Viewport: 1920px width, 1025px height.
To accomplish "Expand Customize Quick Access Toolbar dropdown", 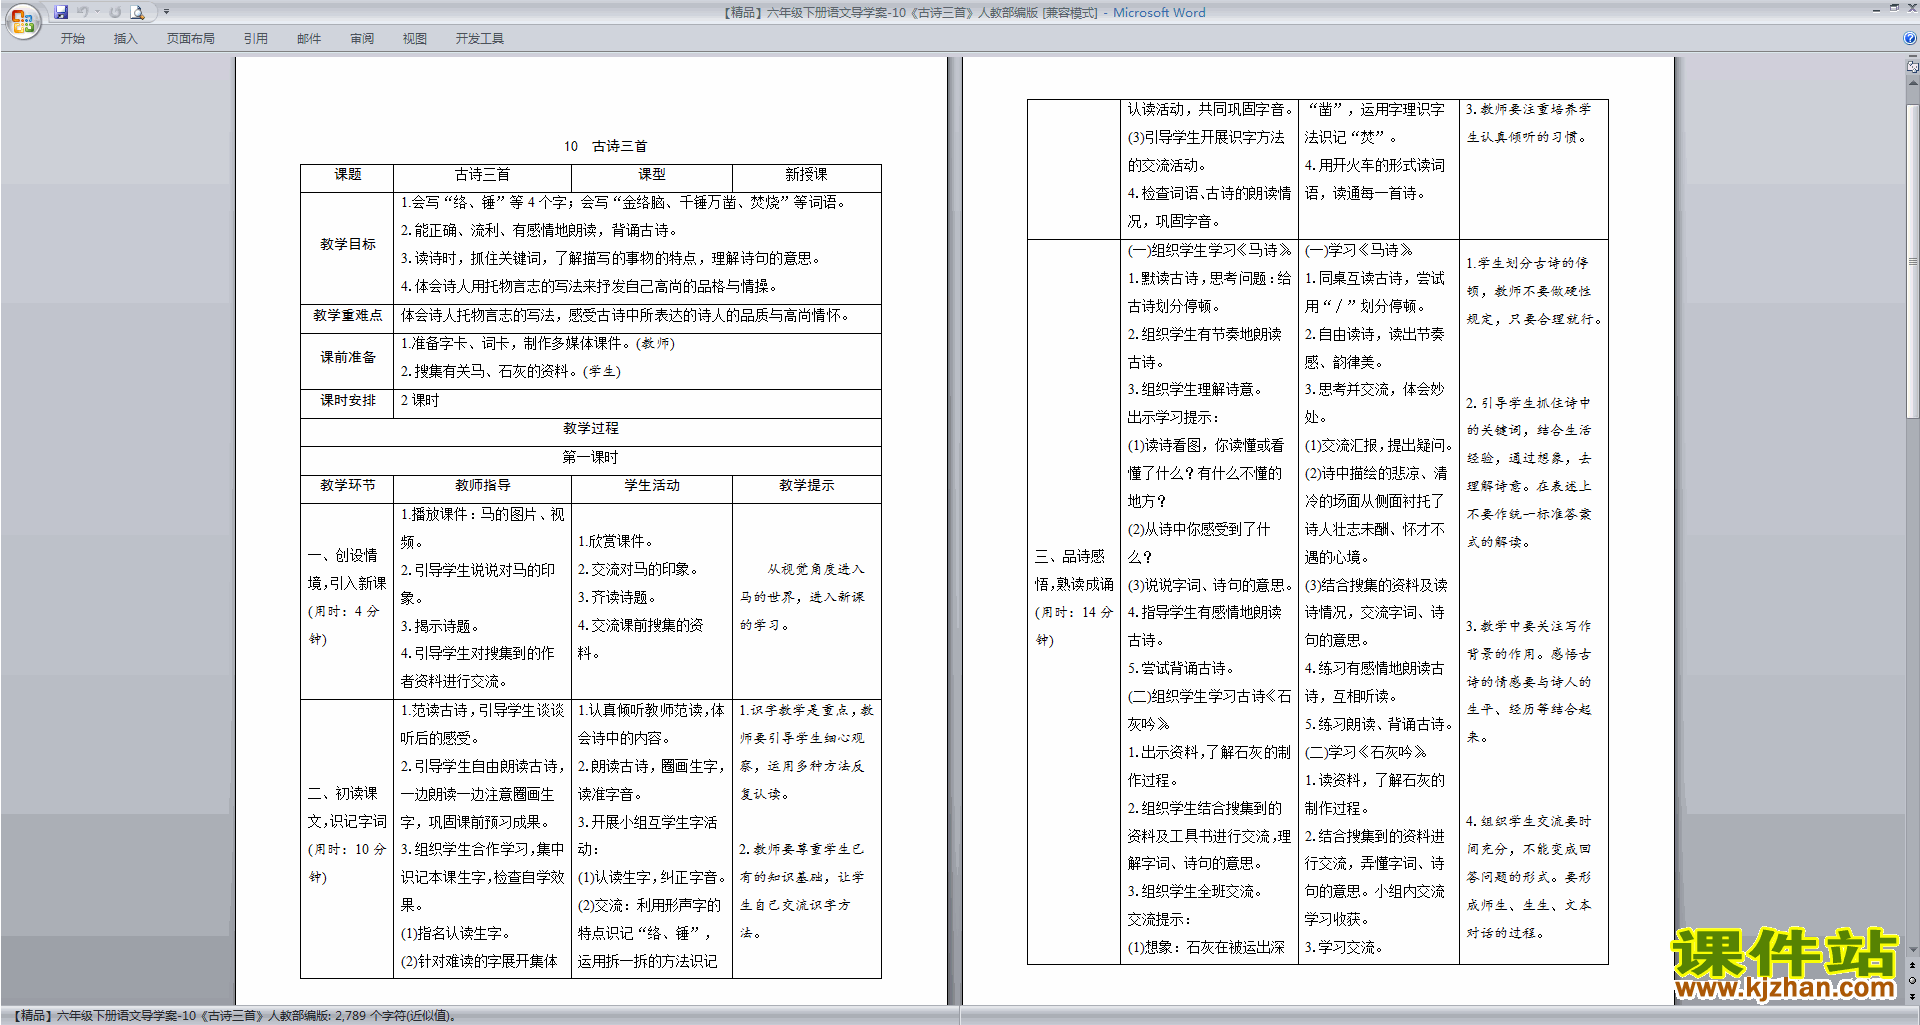I will 166,12.
